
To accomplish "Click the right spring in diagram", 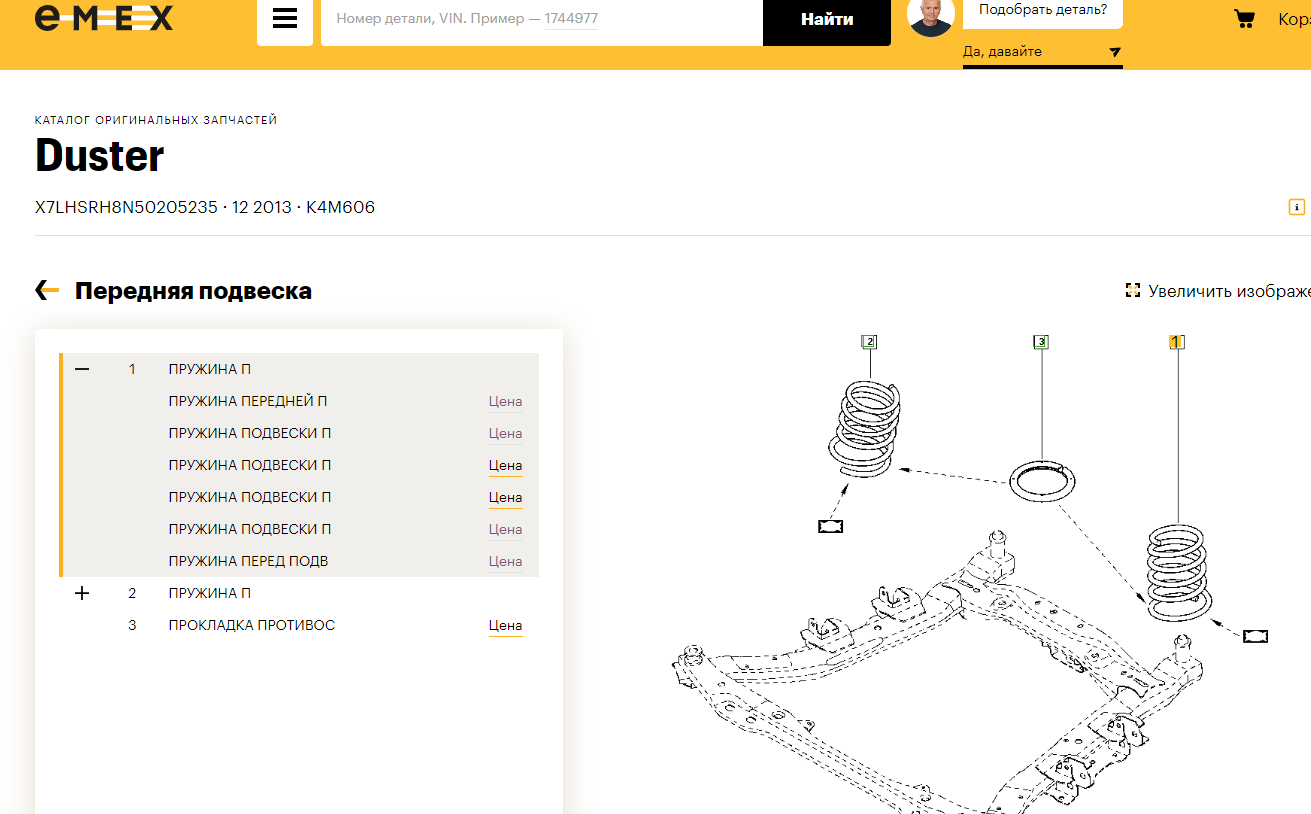I will pyautogui.click(x=1179, y=573).
